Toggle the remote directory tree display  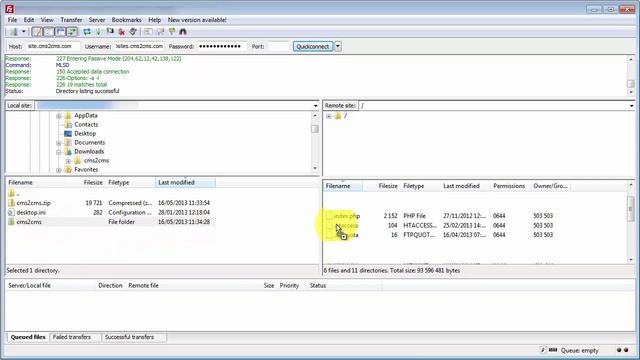tap(60, 31)
